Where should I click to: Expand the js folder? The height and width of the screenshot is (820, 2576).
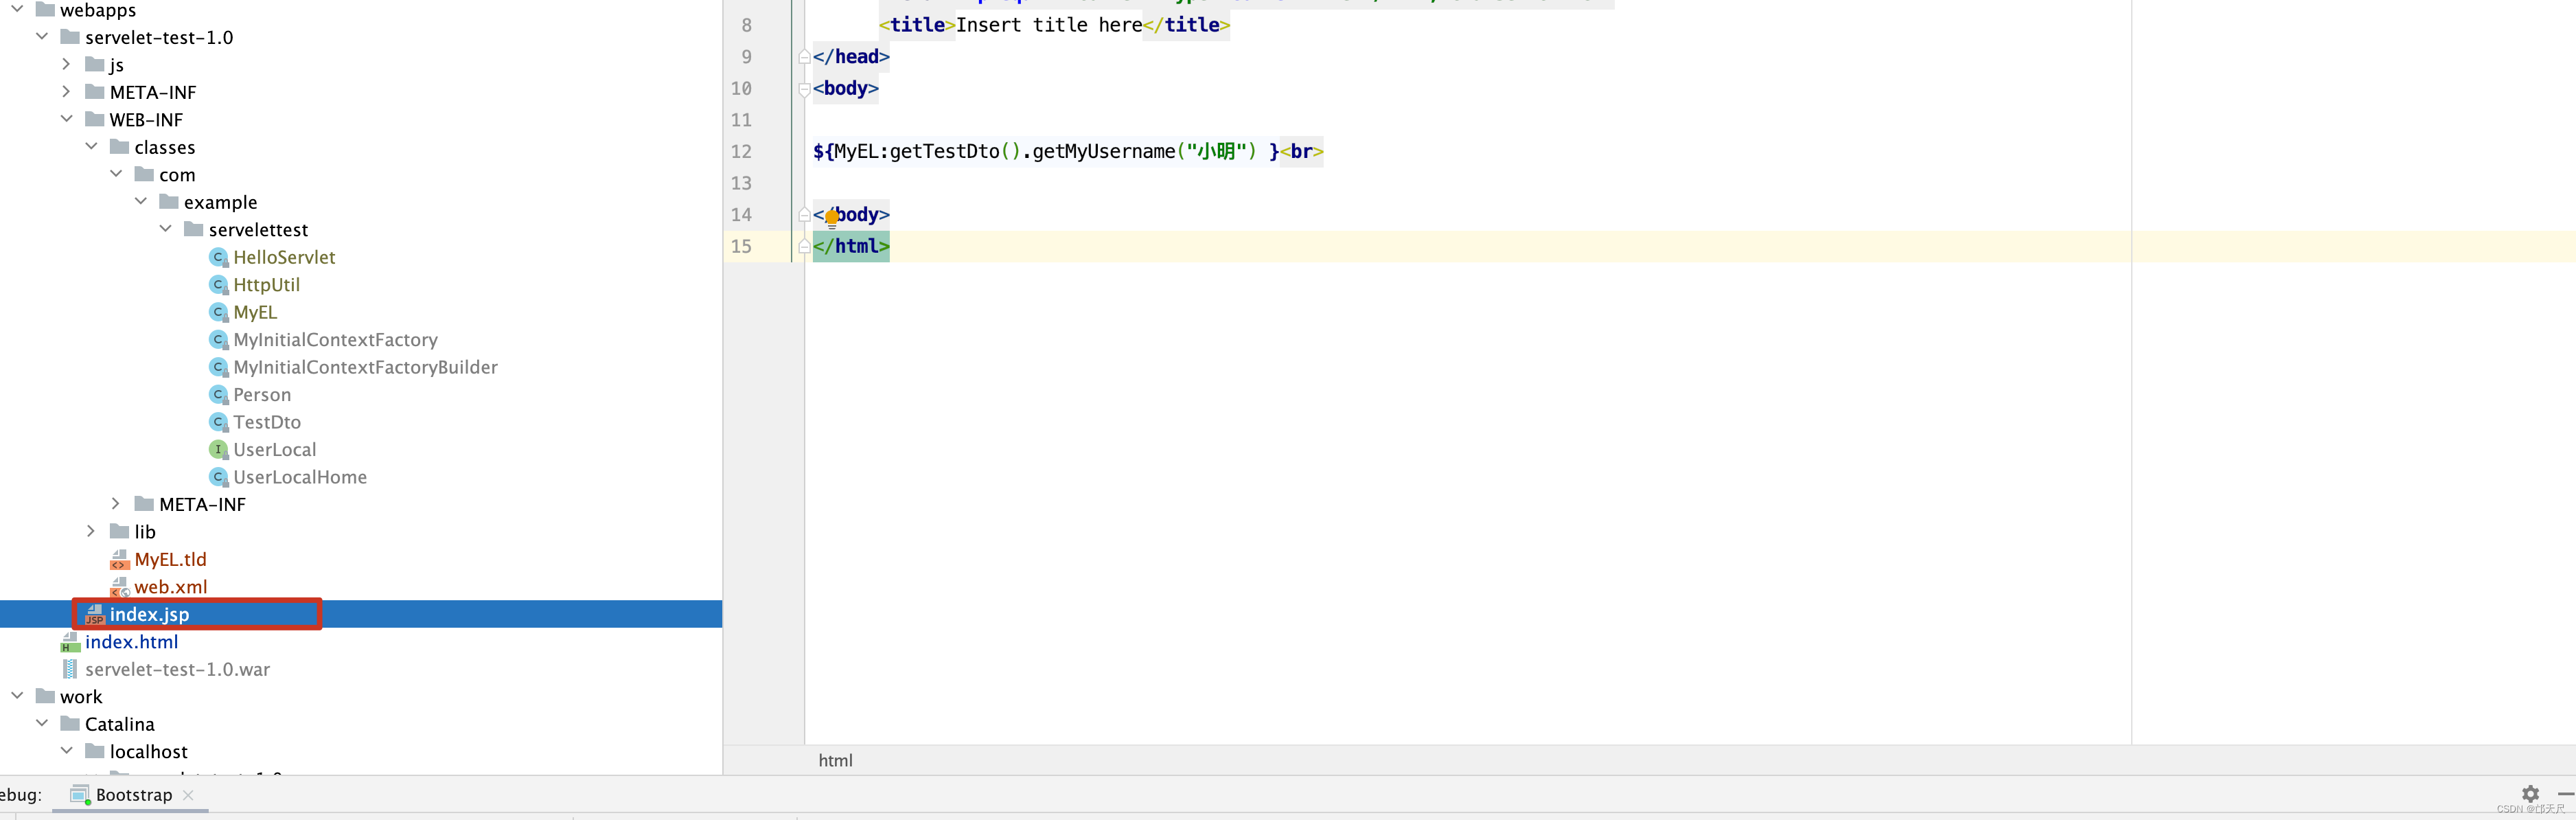(66, 65)
